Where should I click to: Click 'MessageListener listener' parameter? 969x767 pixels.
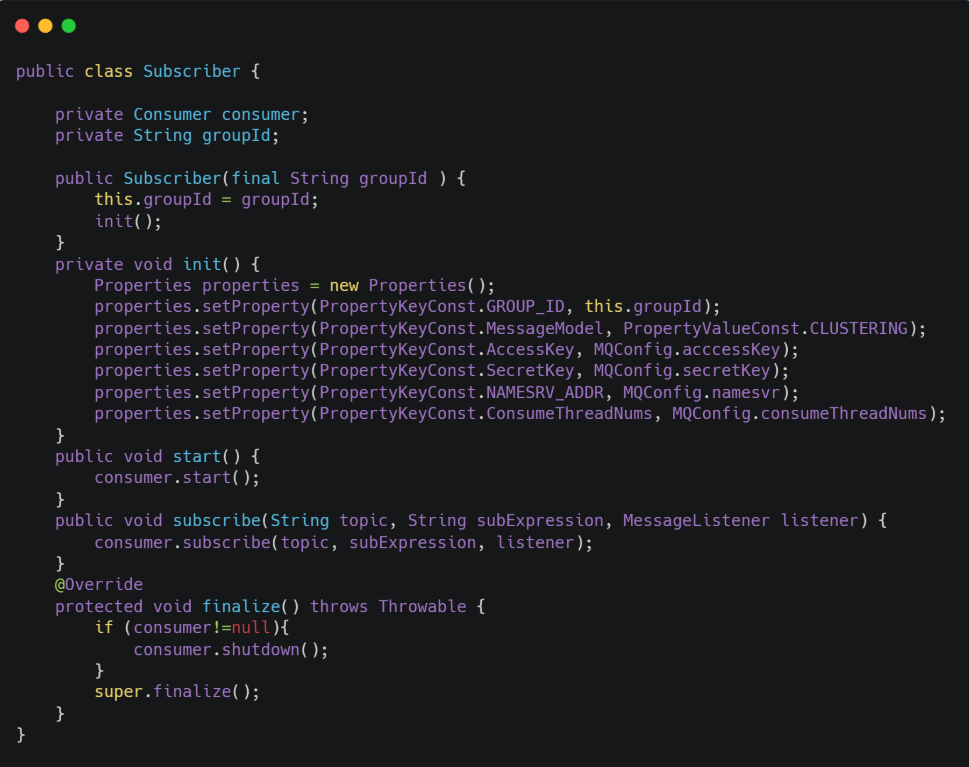(x=741, y=521)
